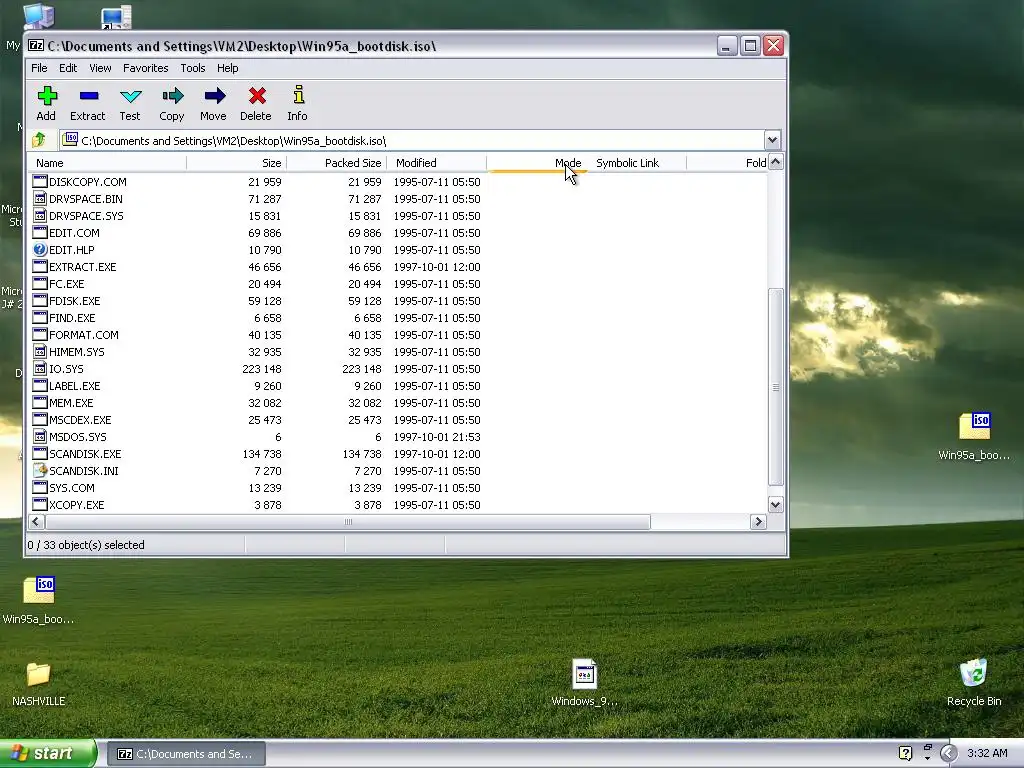Select the SYS.COM file name

click(72, 487)
